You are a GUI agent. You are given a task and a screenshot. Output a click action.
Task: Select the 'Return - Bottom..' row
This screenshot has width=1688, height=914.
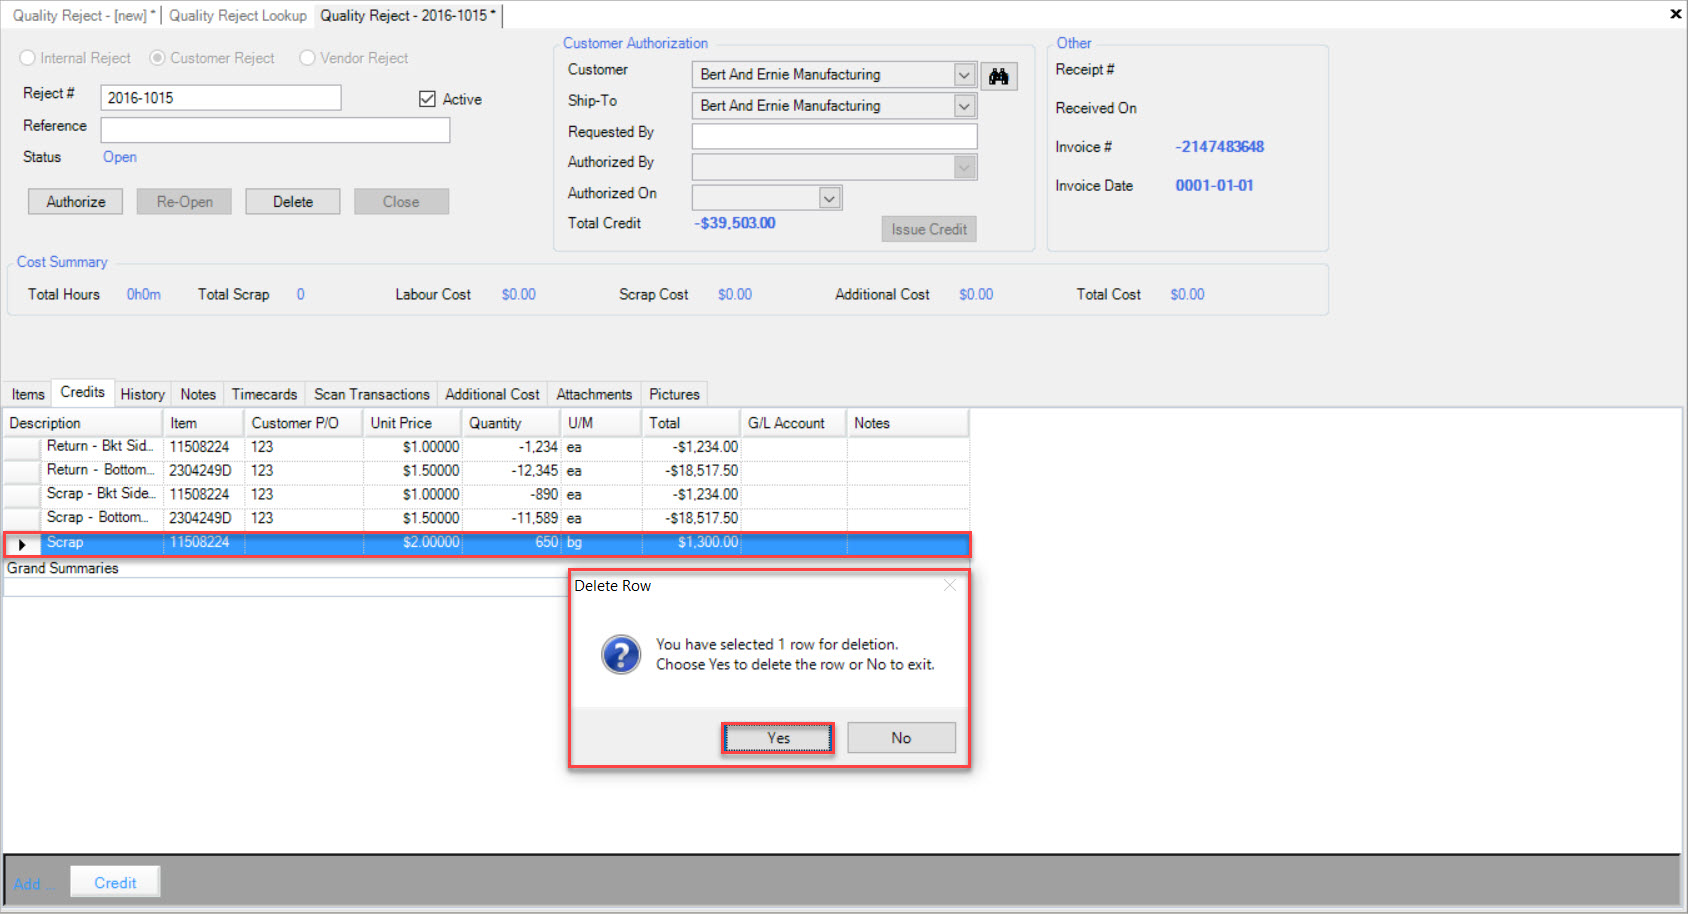487,470
